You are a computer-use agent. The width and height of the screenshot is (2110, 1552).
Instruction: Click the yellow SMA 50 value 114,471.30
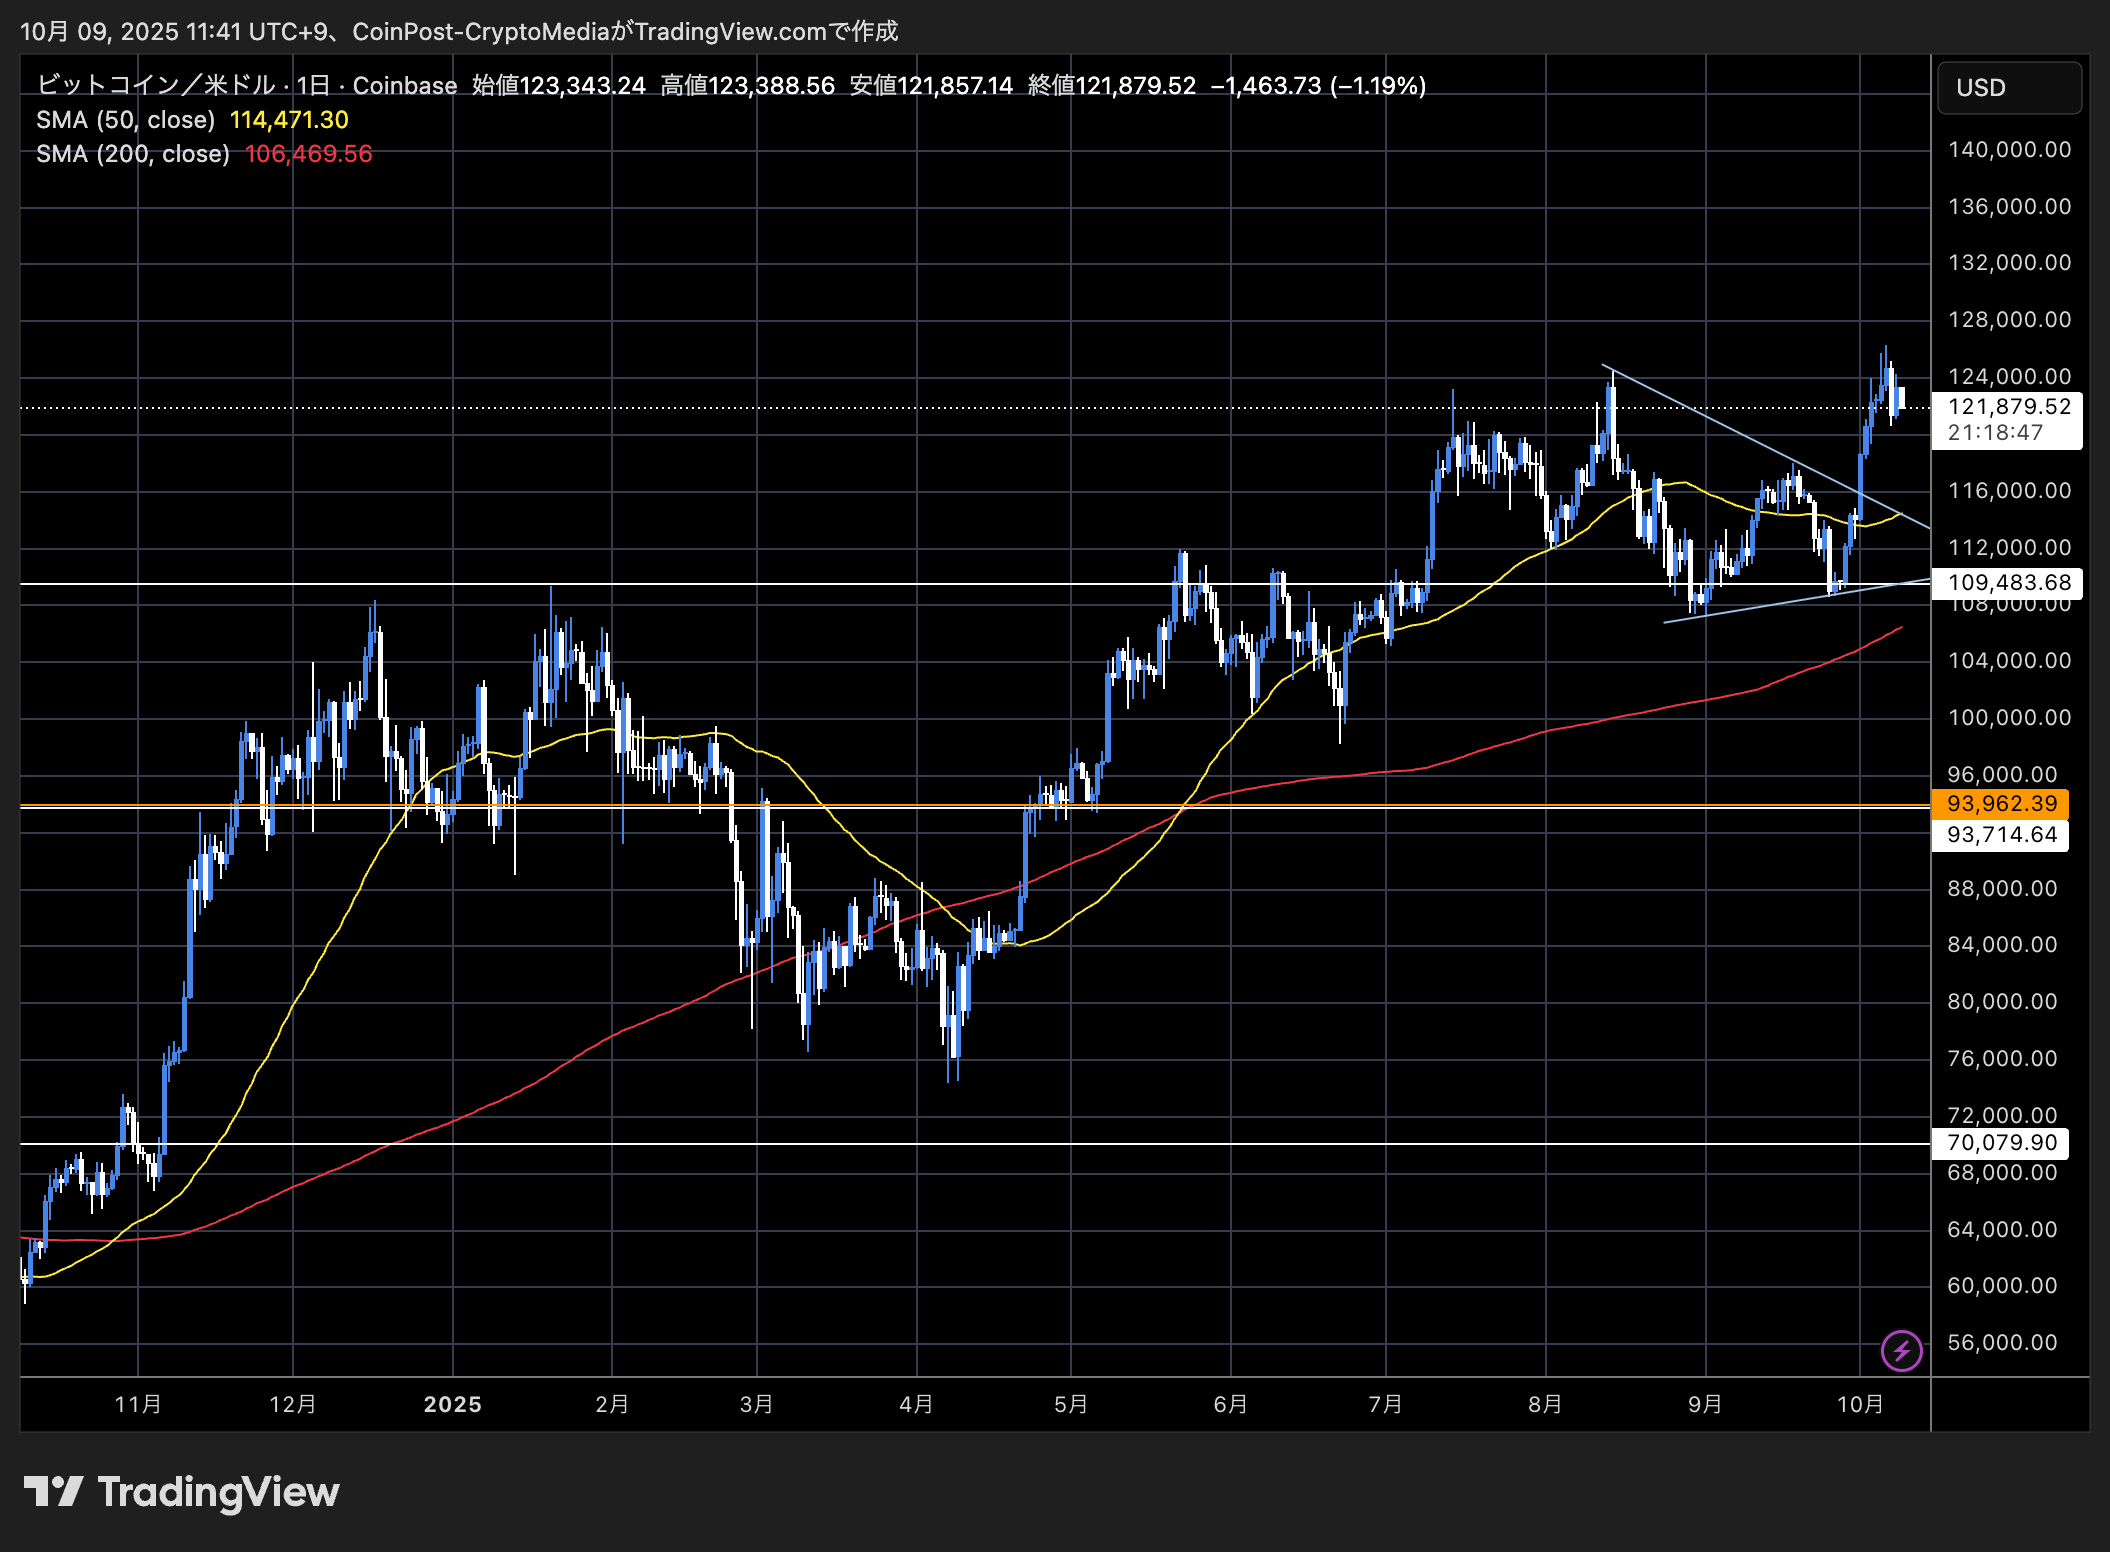(x=289, y=120)
